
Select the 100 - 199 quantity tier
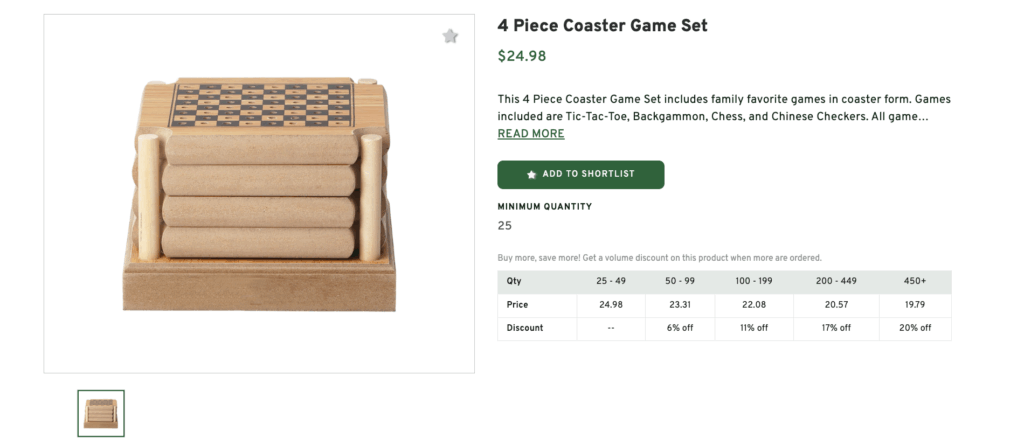pos(754,281)
